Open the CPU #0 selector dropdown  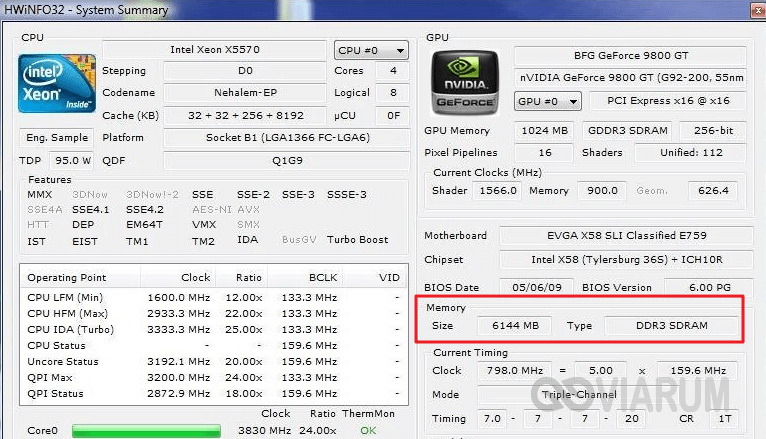click(x=371, y=50)
